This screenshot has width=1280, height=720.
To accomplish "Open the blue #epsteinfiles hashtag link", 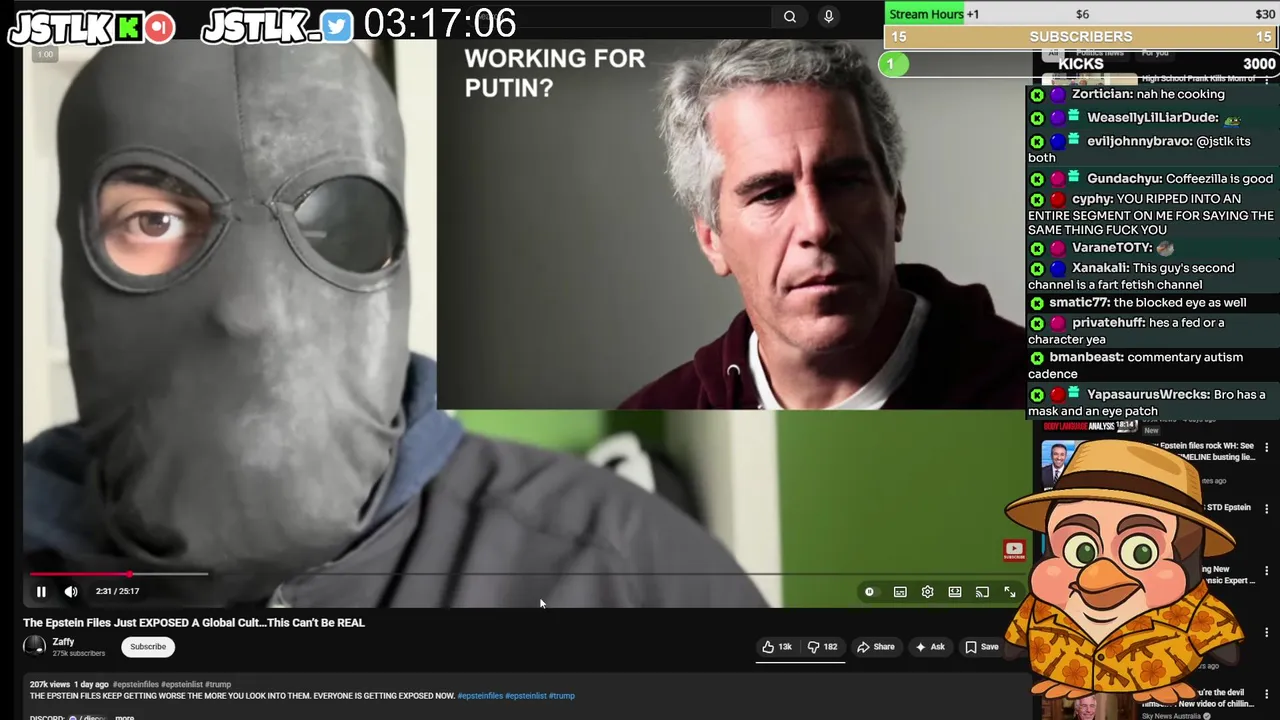I will click(x=480, y=696).
